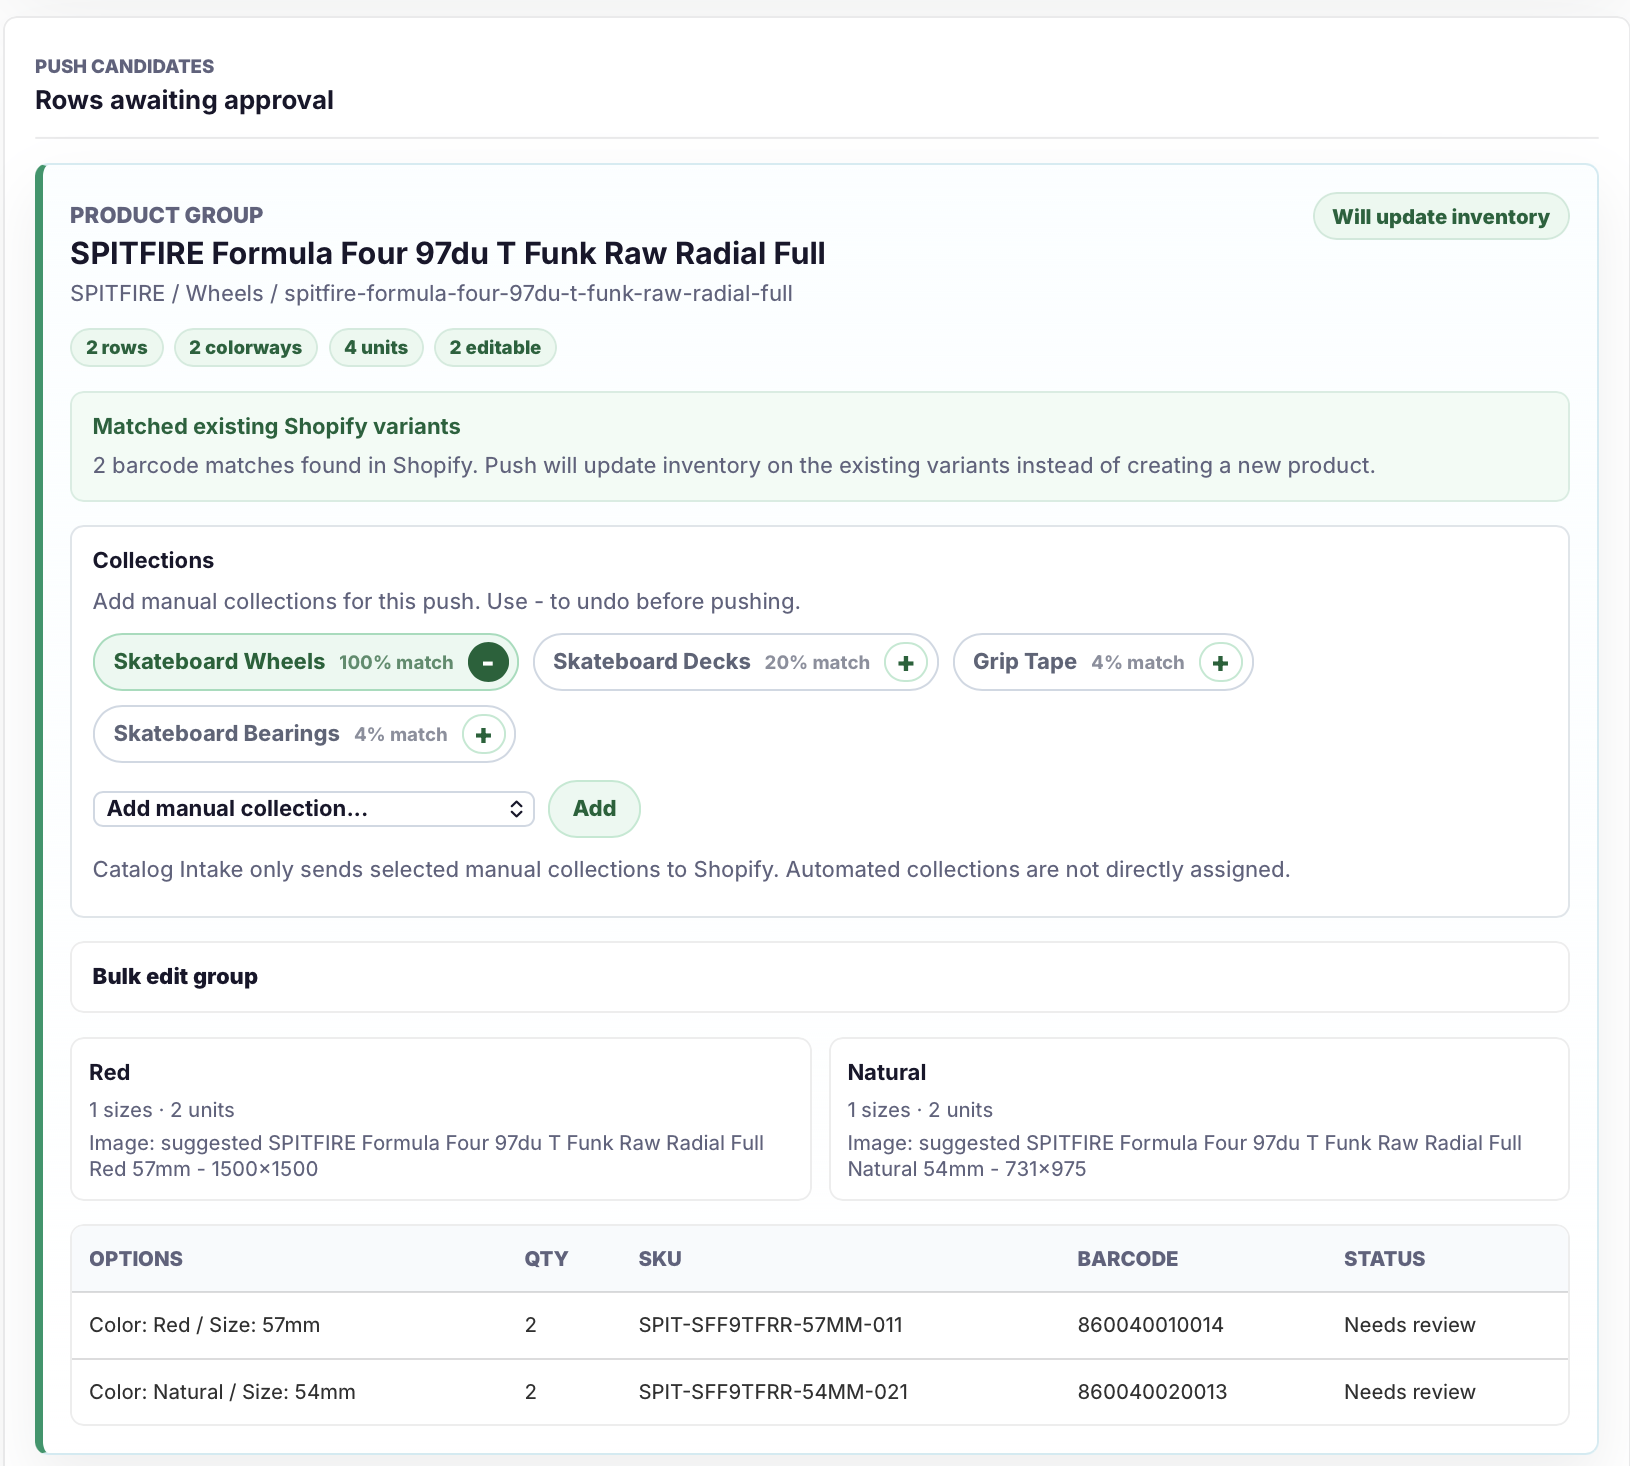Click the 2 rows badge
This screenshot has height=1466, width=1630.
point(117,348)
